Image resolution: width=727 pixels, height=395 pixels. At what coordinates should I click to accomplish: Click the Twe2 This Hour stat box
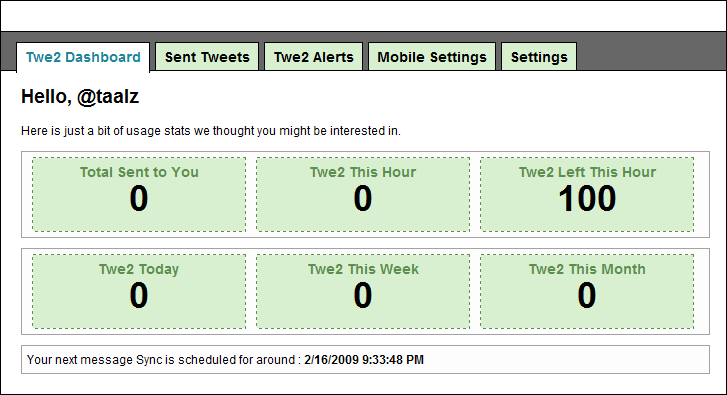[363, 194]
